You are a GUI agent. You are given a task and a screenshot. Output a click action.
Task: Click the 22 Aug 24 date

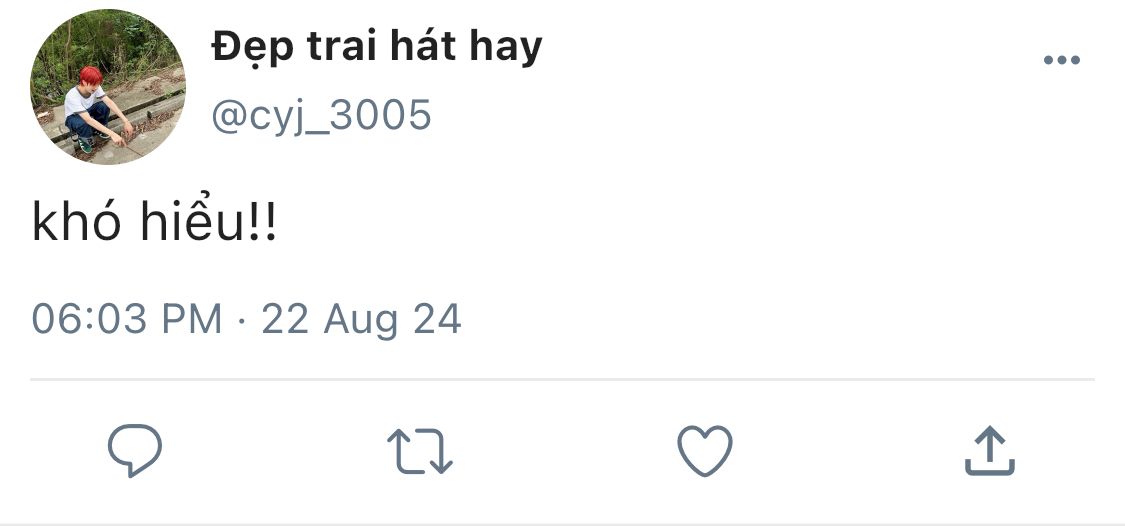coord(361,320)
